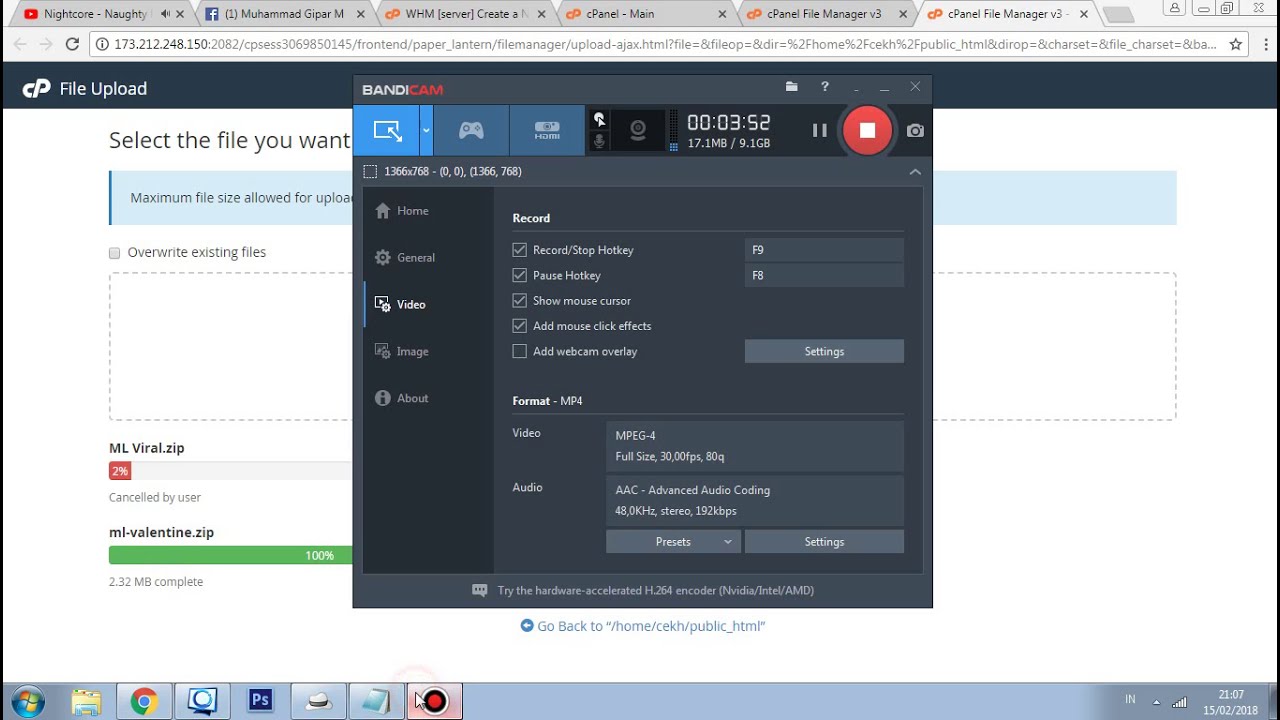The image size is (1280, 720).
Task: Switch to cPanel - Main tab
Action: click(x=647, y=14)
